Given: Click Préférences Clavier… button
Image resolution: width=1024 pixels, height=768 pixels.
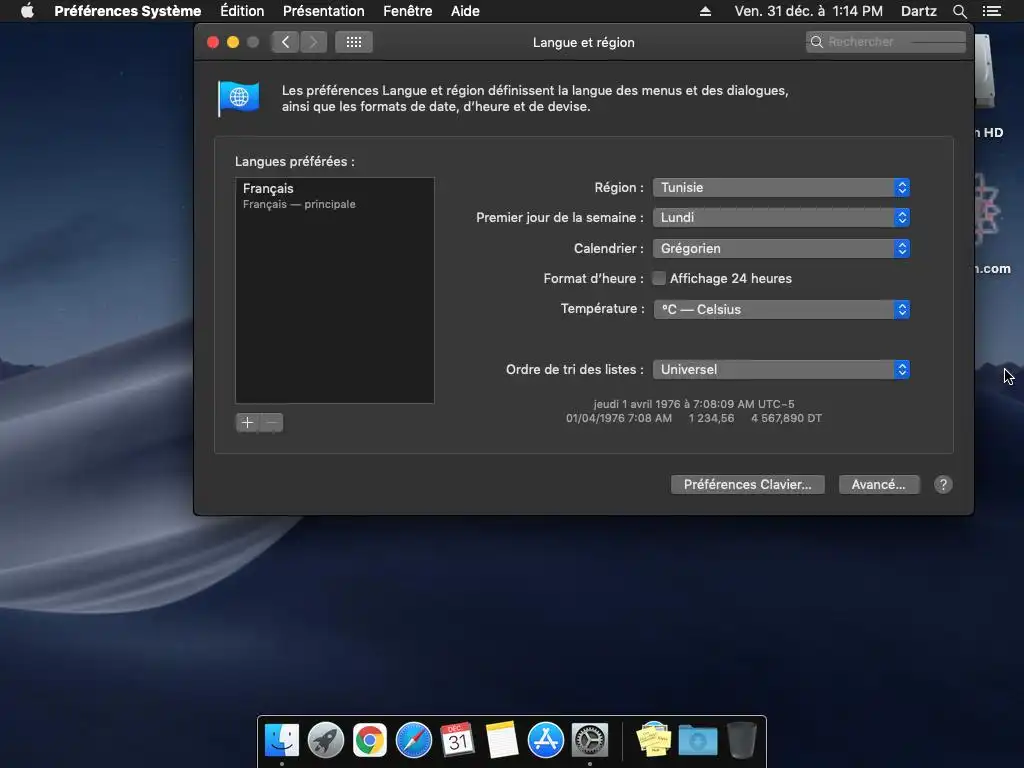Looking at the screenshot, I should point(747,485).
